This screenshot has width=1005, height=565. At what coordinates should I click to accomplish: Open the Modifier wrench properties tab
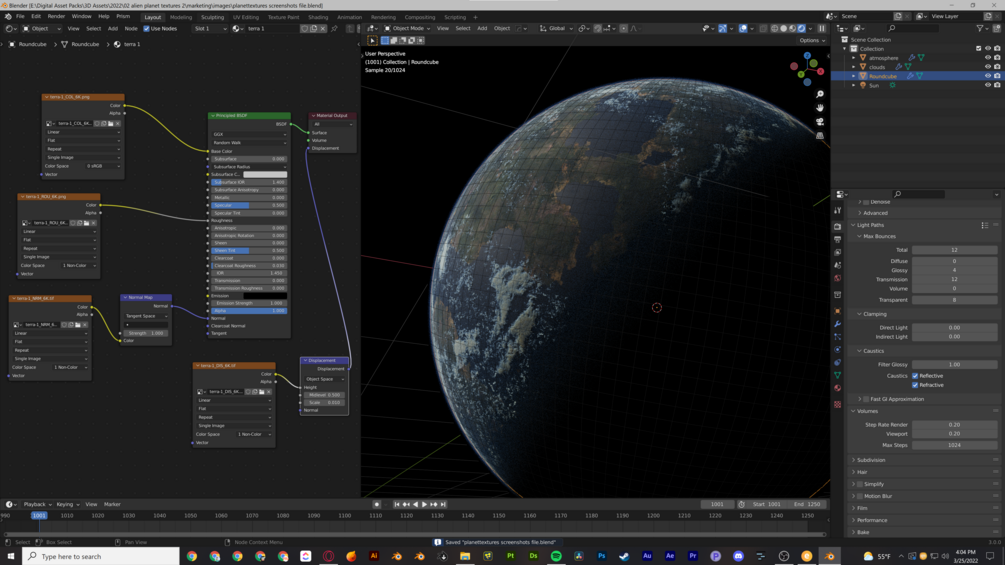838,324
